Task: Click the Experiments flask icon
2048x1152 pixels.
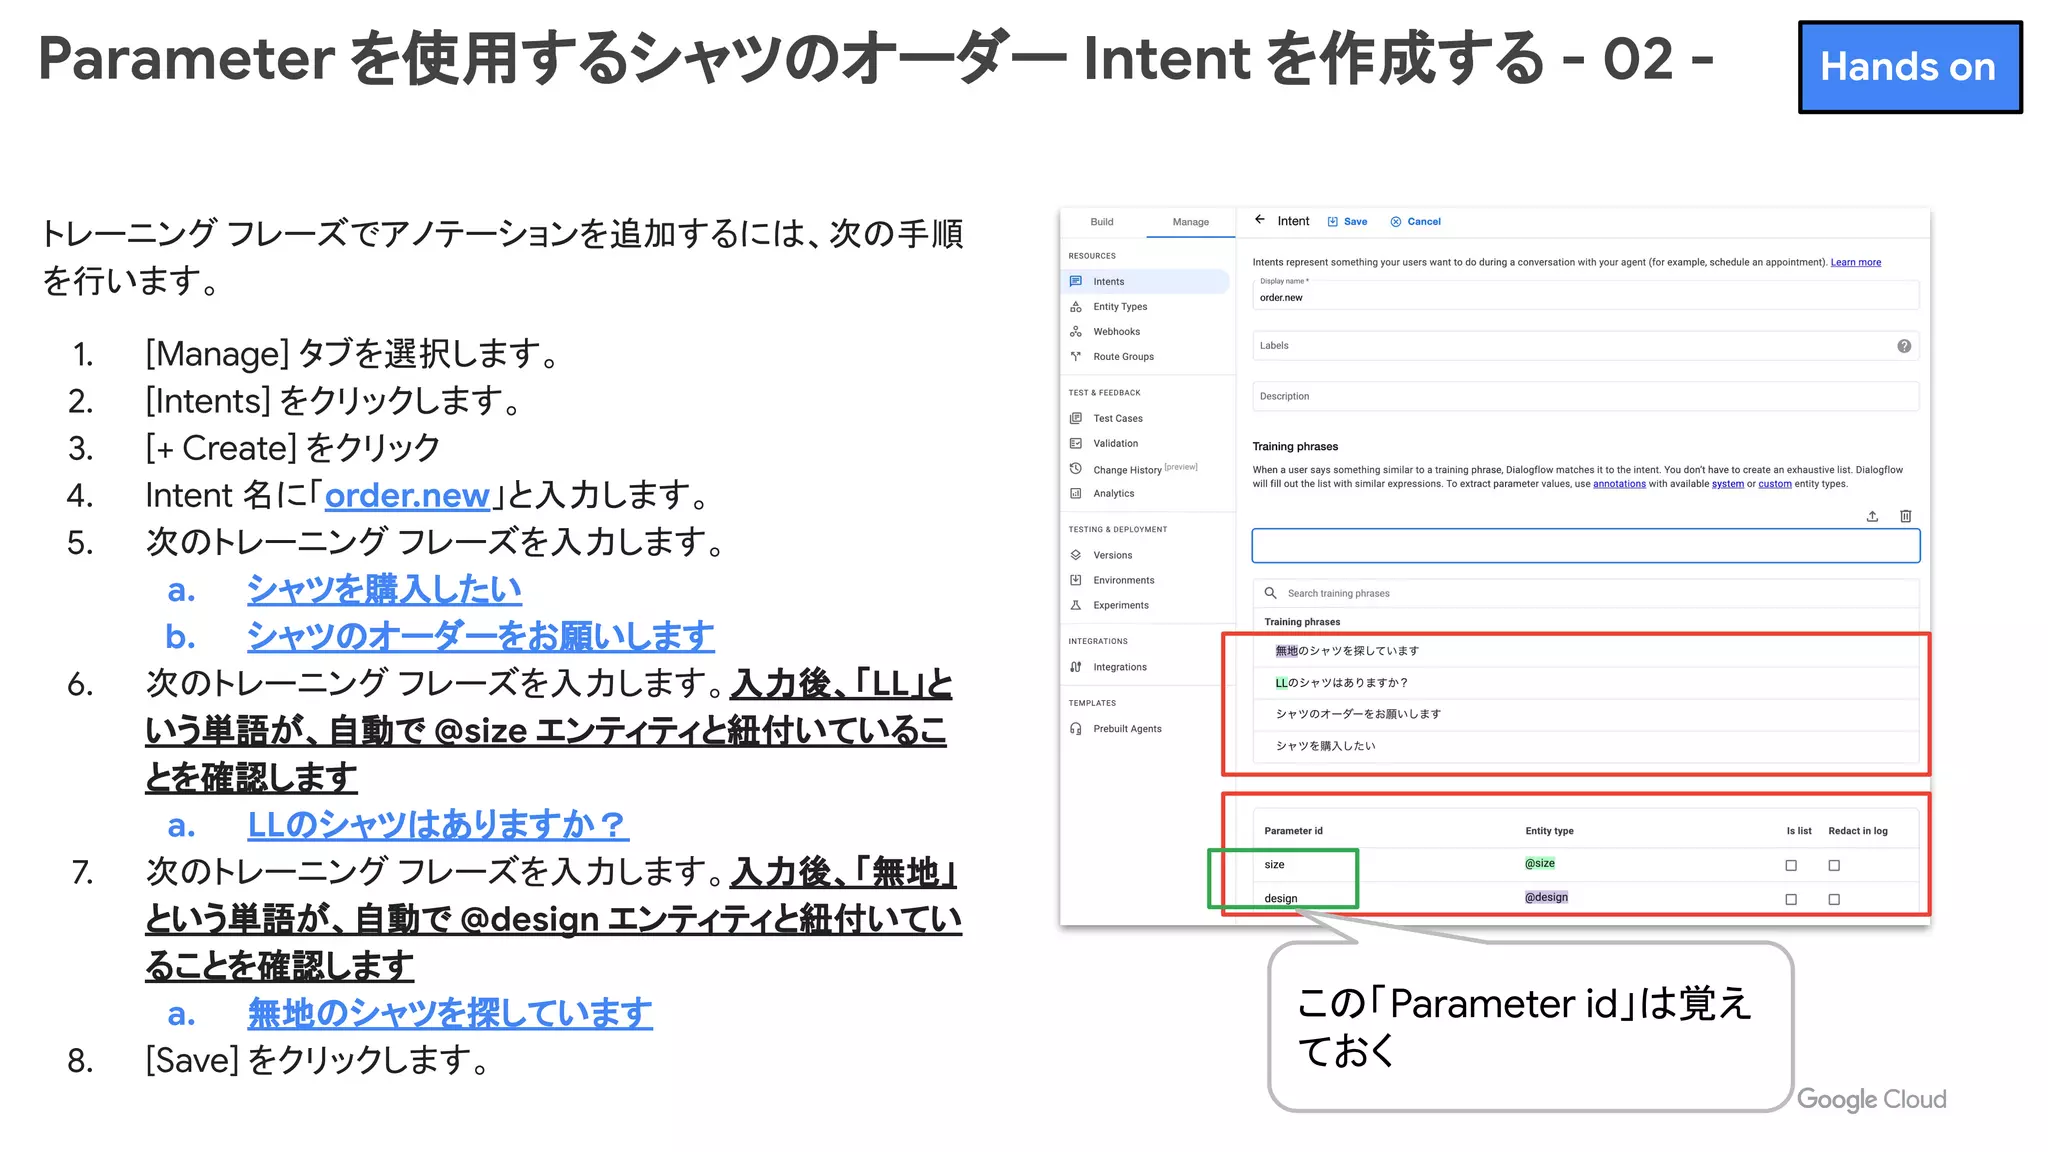Action: (1076, 605)
